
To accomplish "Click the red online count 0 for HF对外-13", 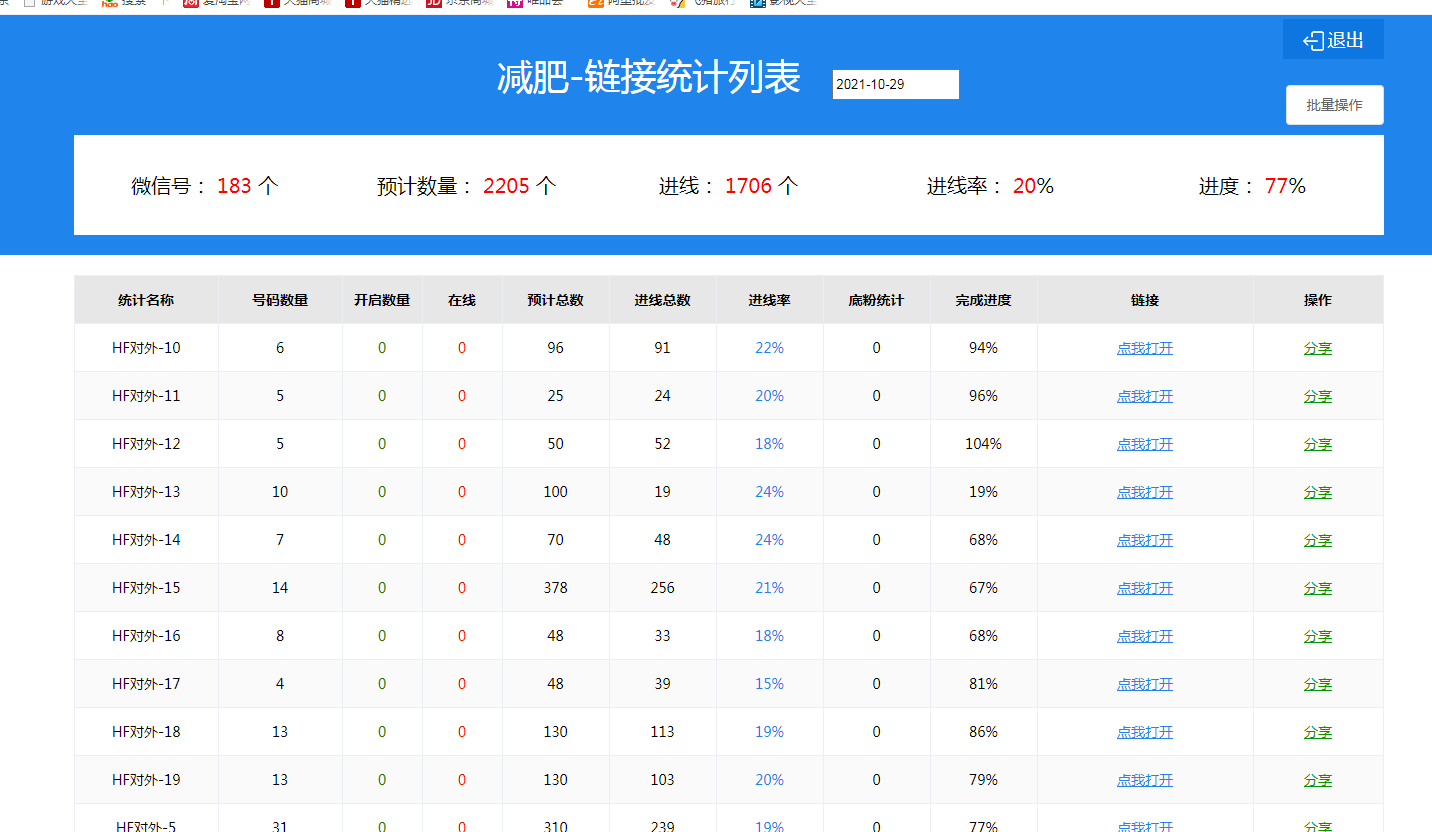I will click(462, 492).
